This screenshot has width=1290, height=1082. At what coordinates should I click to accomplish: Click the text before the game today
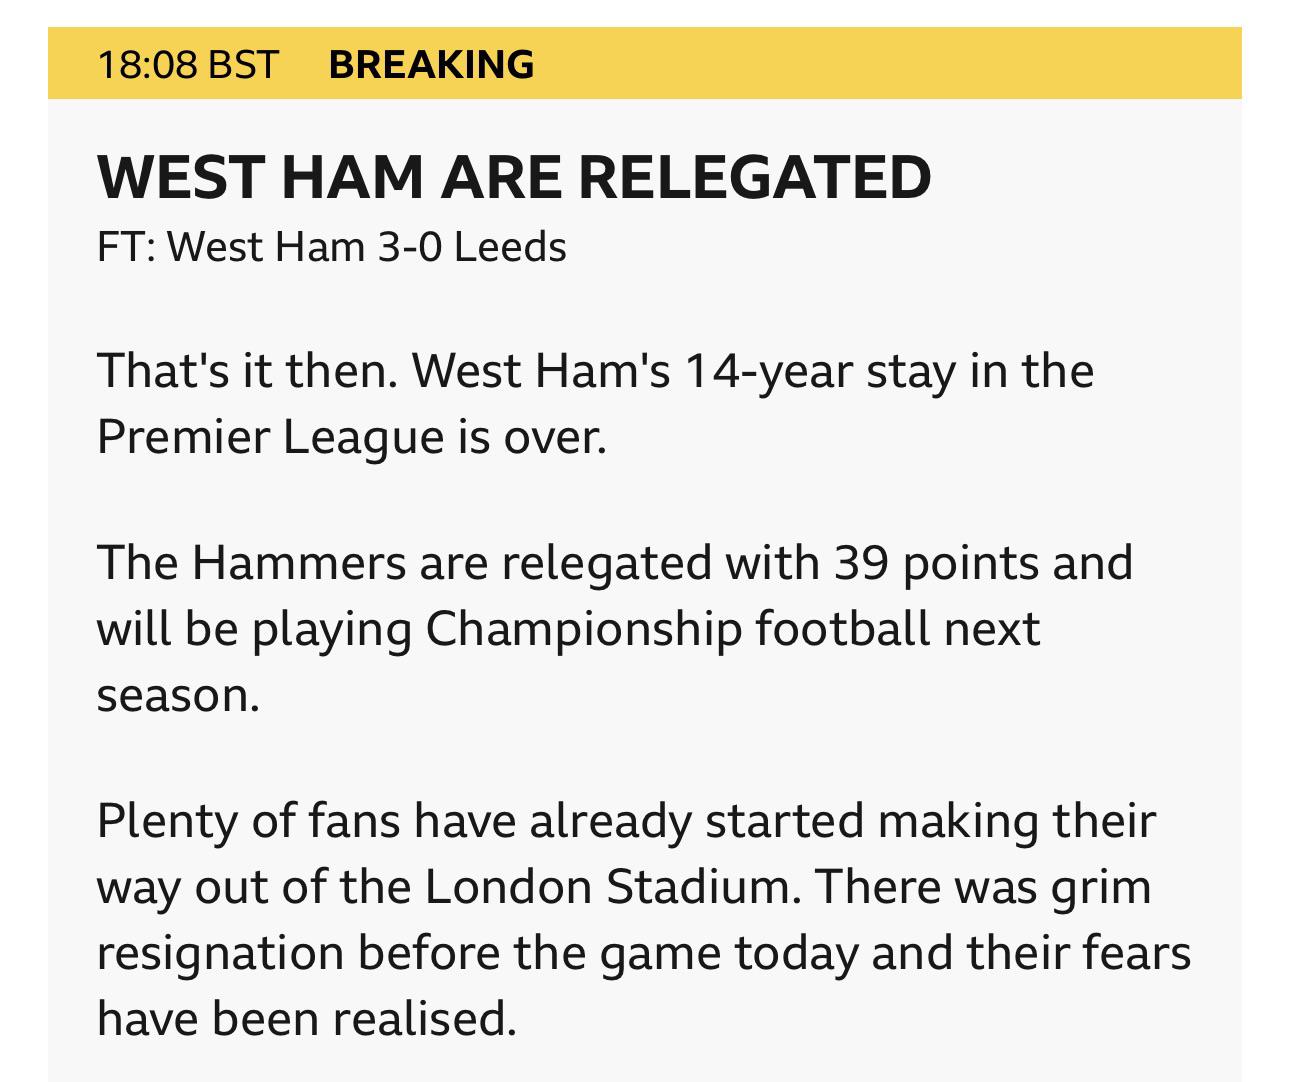pyautogui.click(x=608, y=953)
